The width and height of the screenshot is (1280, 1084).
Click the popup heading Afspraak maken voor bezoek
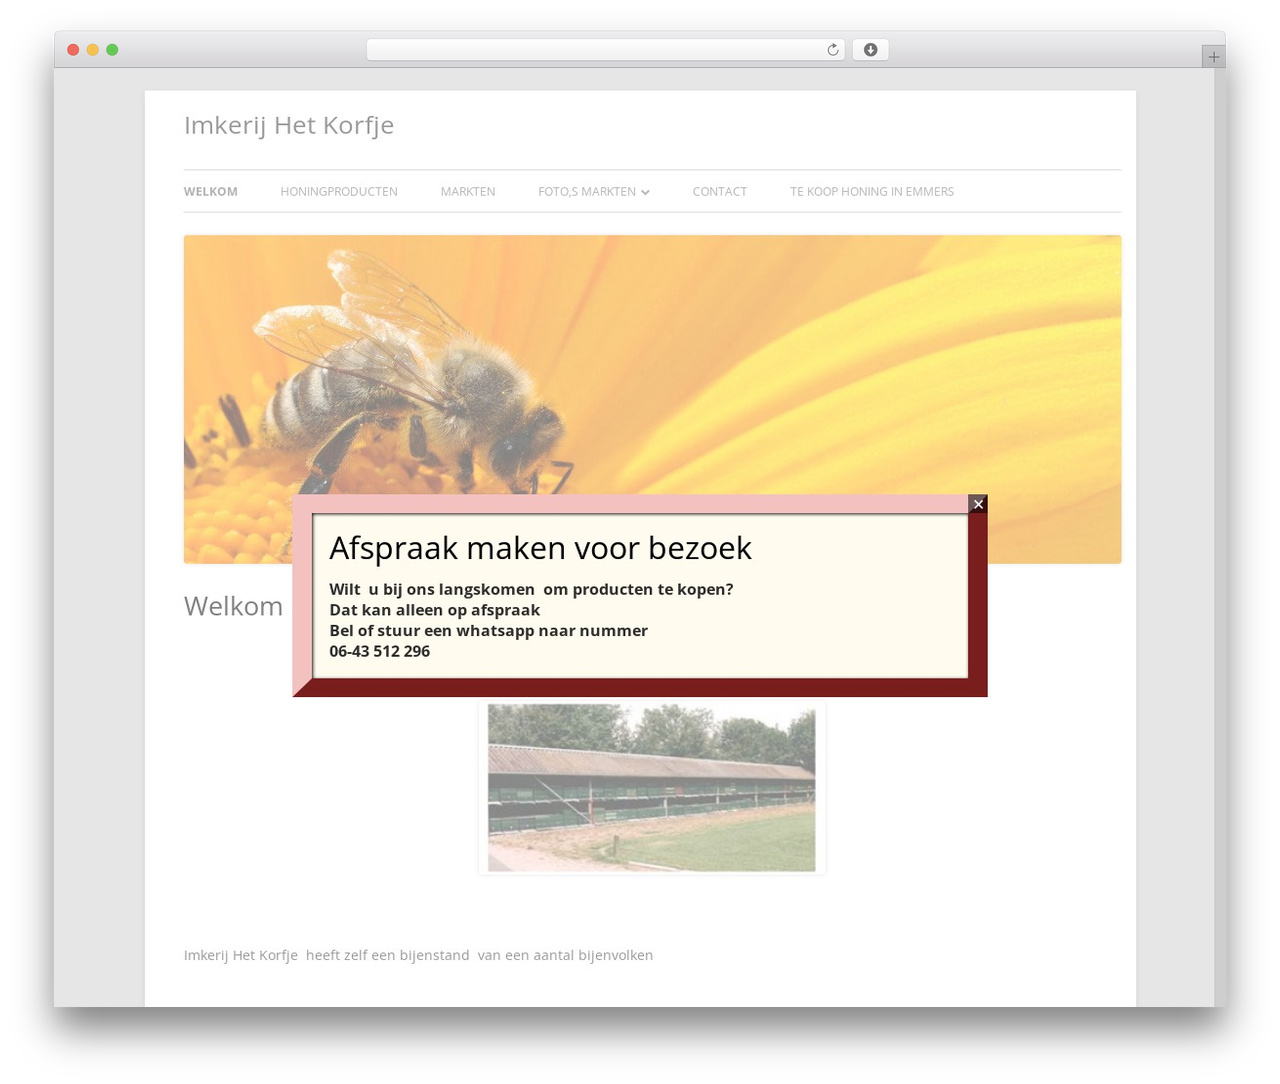click(x=541, y=548)
